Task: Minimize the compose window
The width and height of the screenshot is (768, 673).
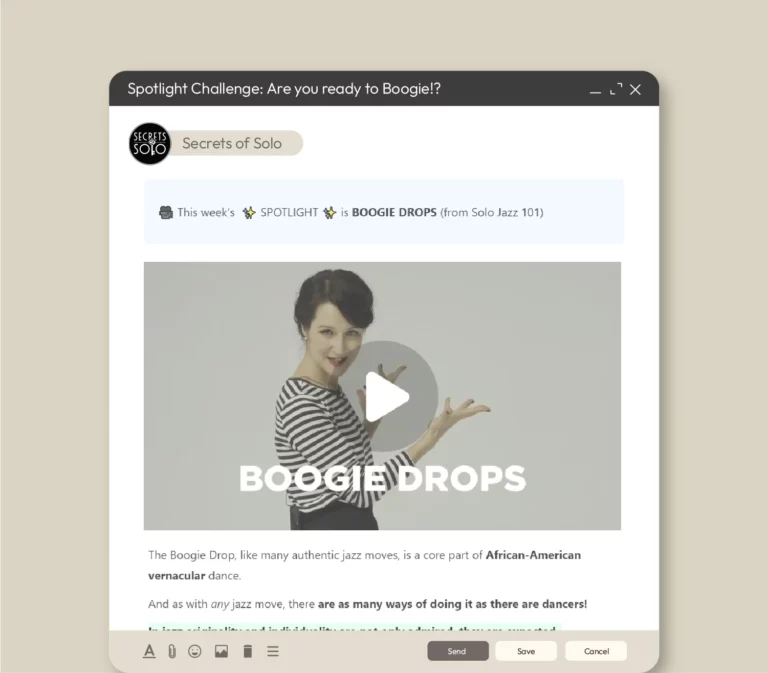Action: pos(595,90)
